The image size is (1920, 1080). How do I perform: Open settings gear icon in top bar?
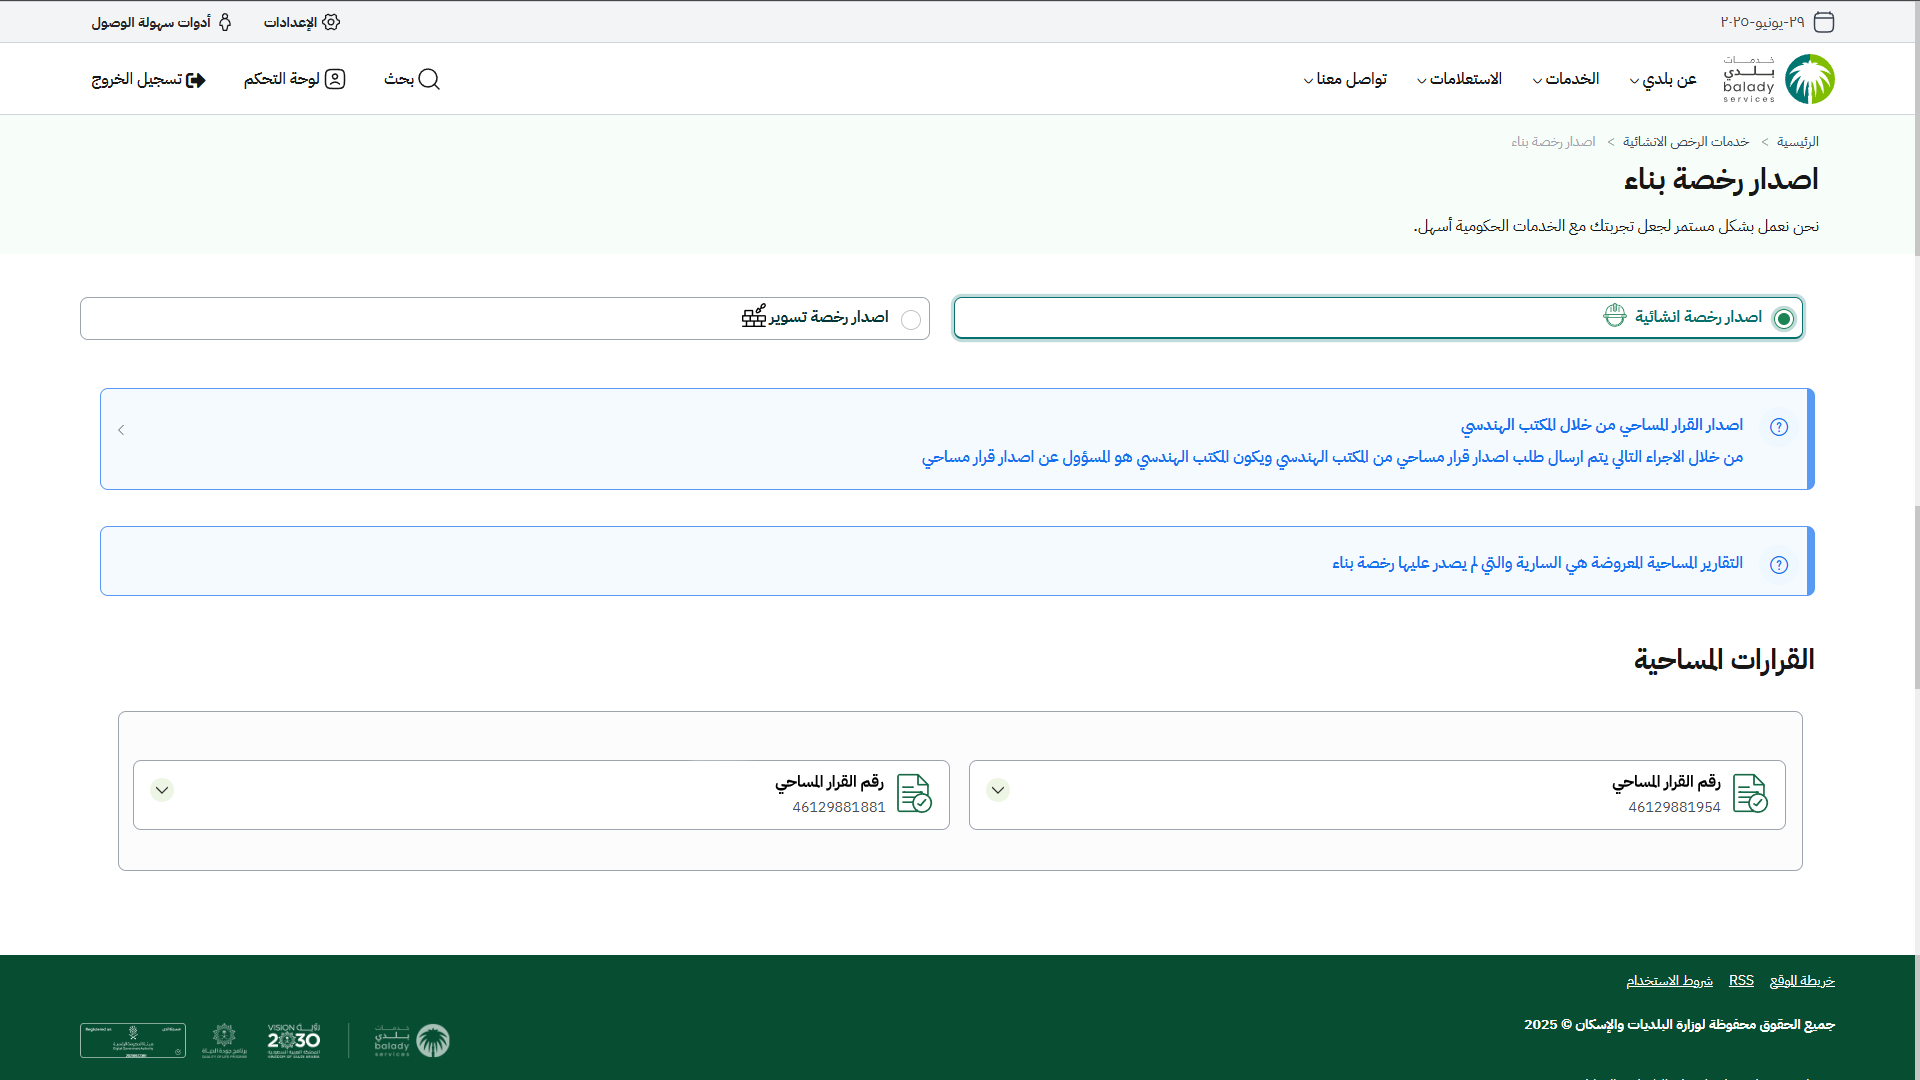331,22
